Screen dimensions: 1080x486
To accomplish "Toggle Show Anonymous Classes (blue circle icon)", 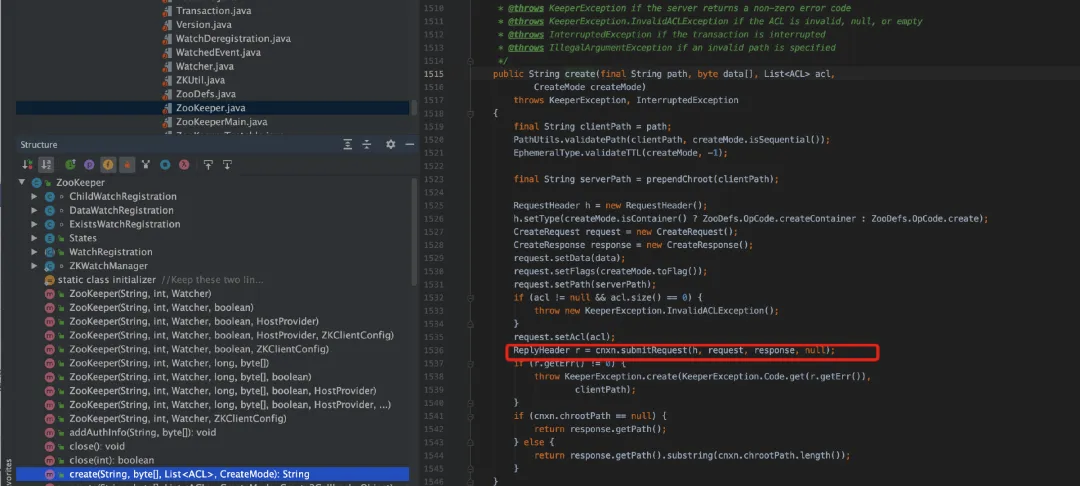I will click(x=165, y=165).
